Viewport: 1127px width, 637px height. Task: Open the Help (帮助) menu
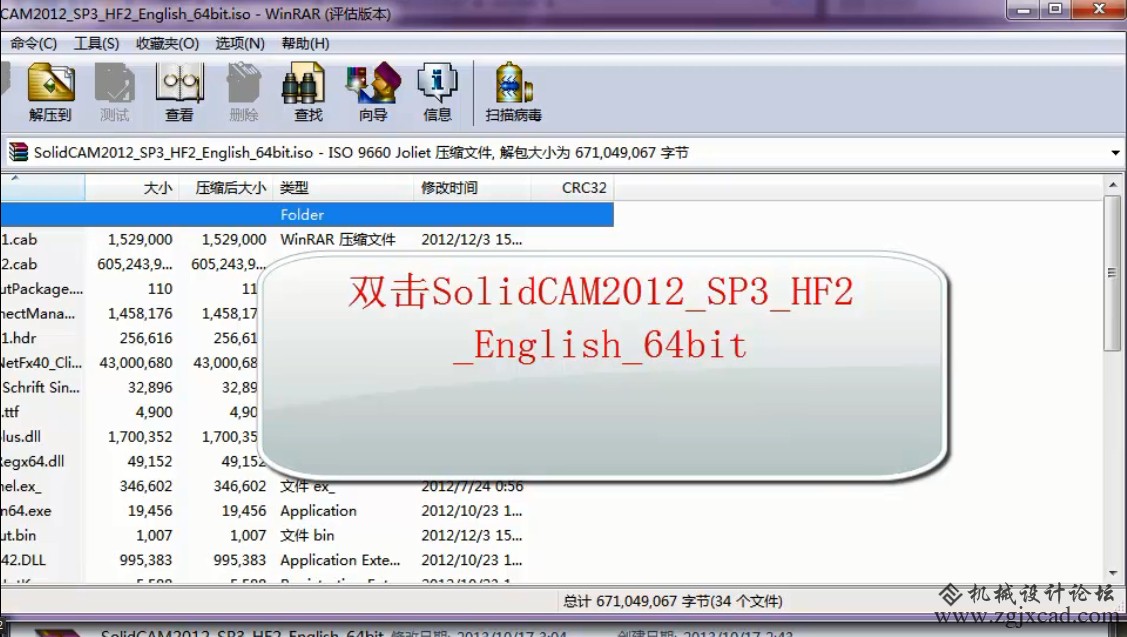click(305, 43)
